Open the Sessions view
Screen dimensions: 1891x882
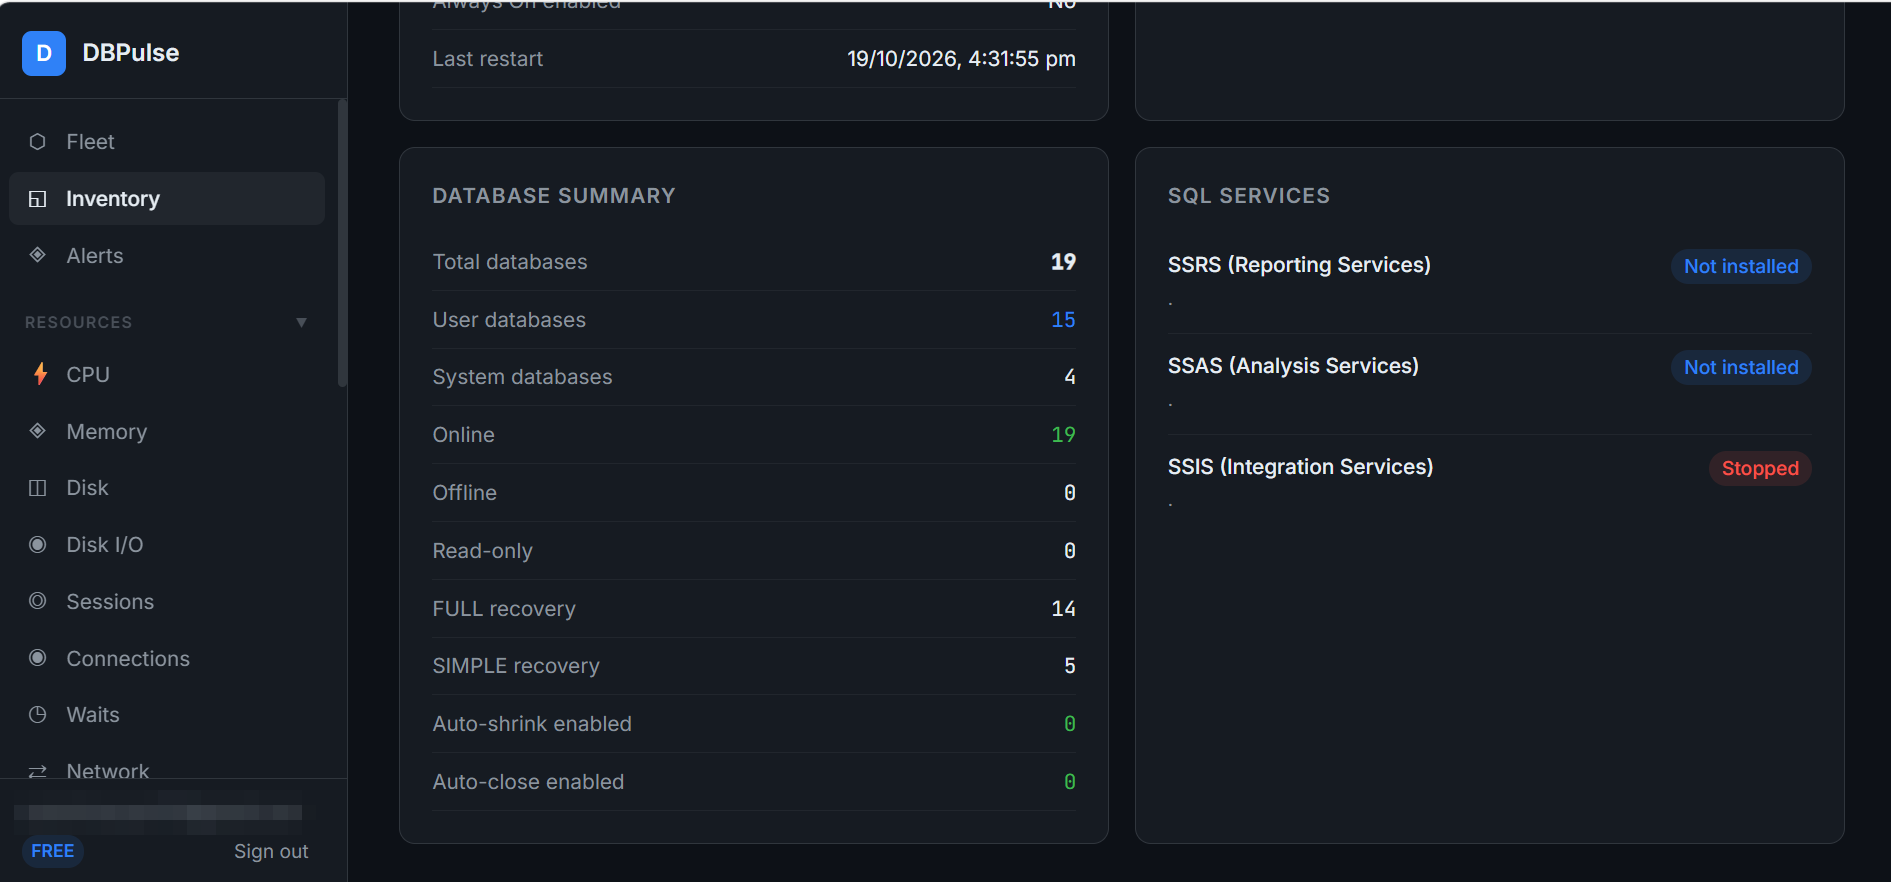tap(167, 601)
